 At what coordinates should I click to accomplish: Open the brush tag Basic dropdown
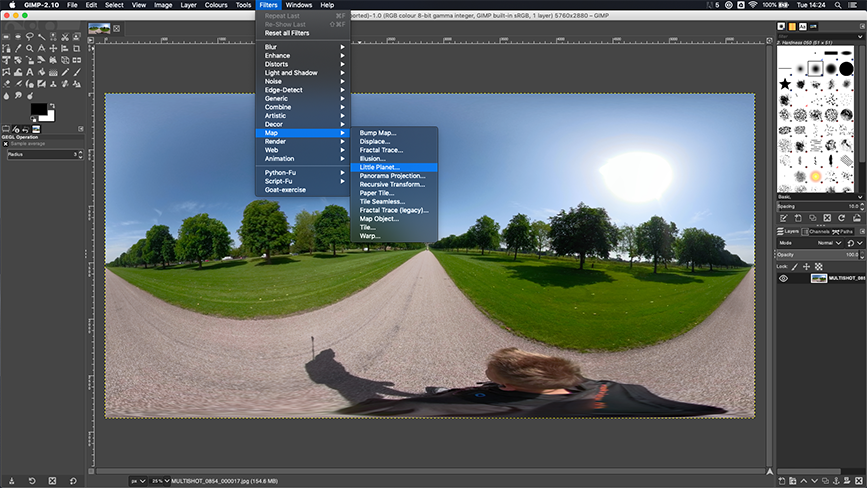(821, 197)
